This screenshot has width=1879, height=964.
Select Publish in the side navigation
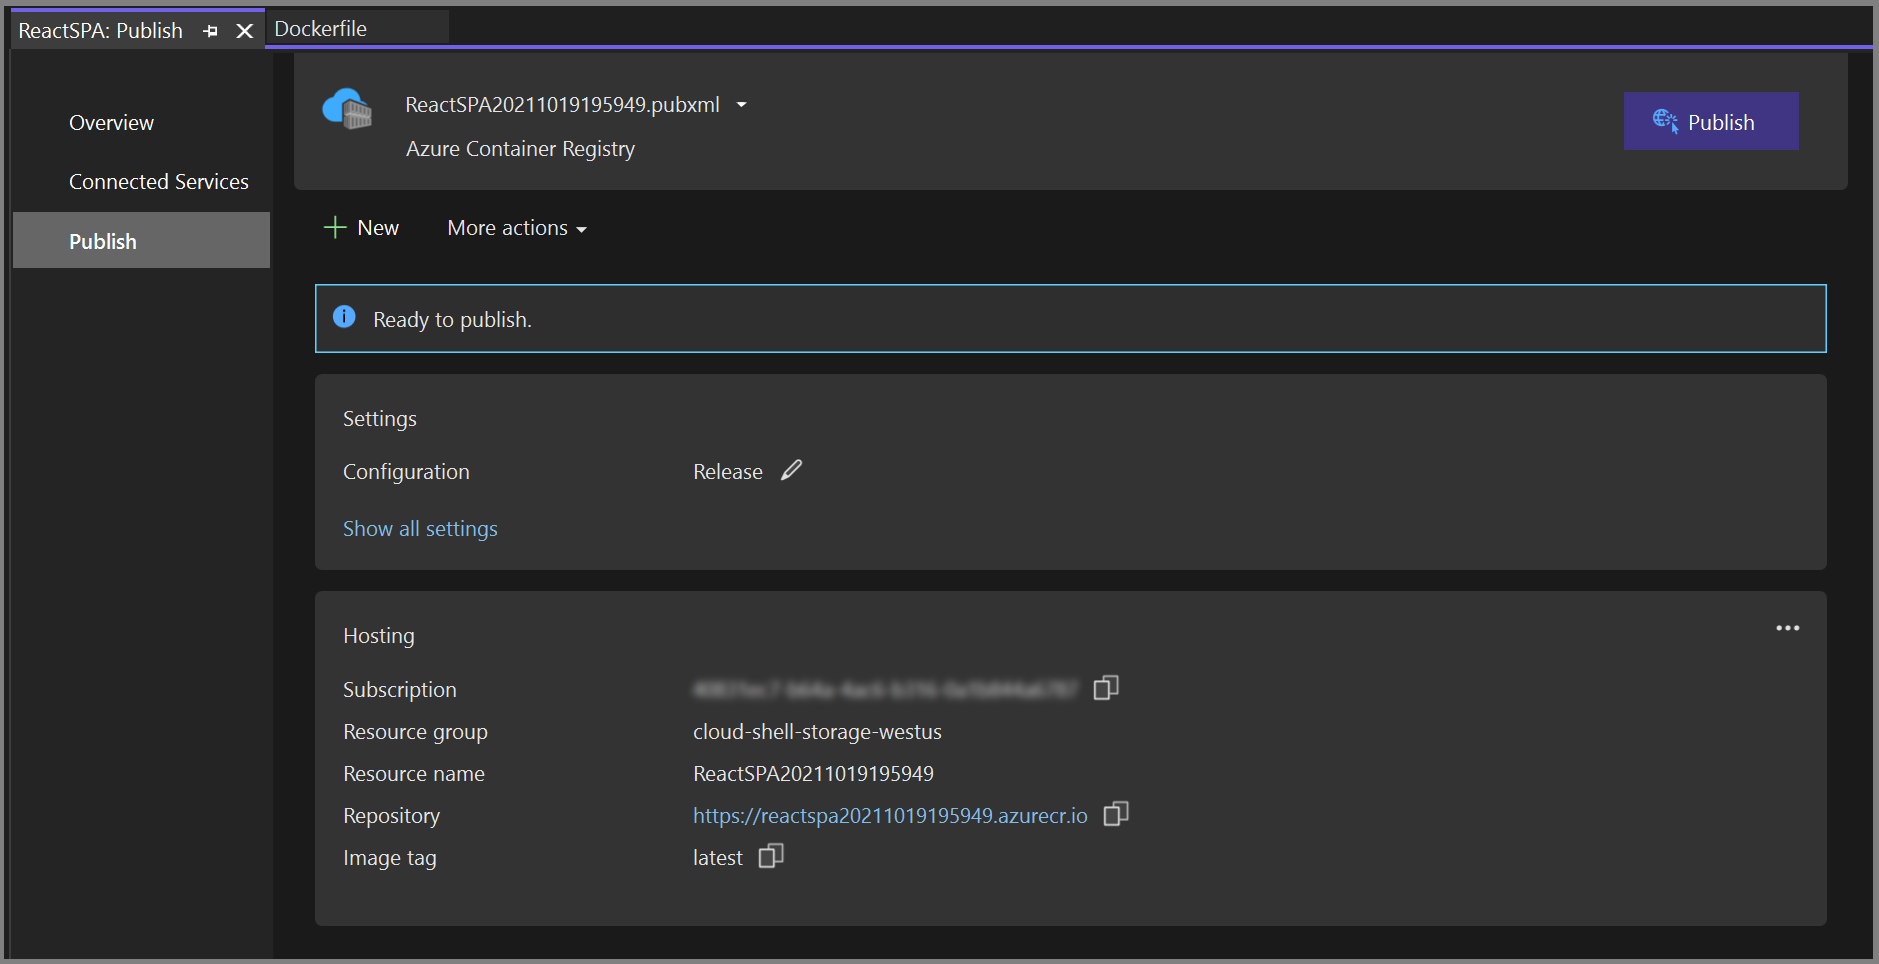pyautogui.click(x=103, y=241)
